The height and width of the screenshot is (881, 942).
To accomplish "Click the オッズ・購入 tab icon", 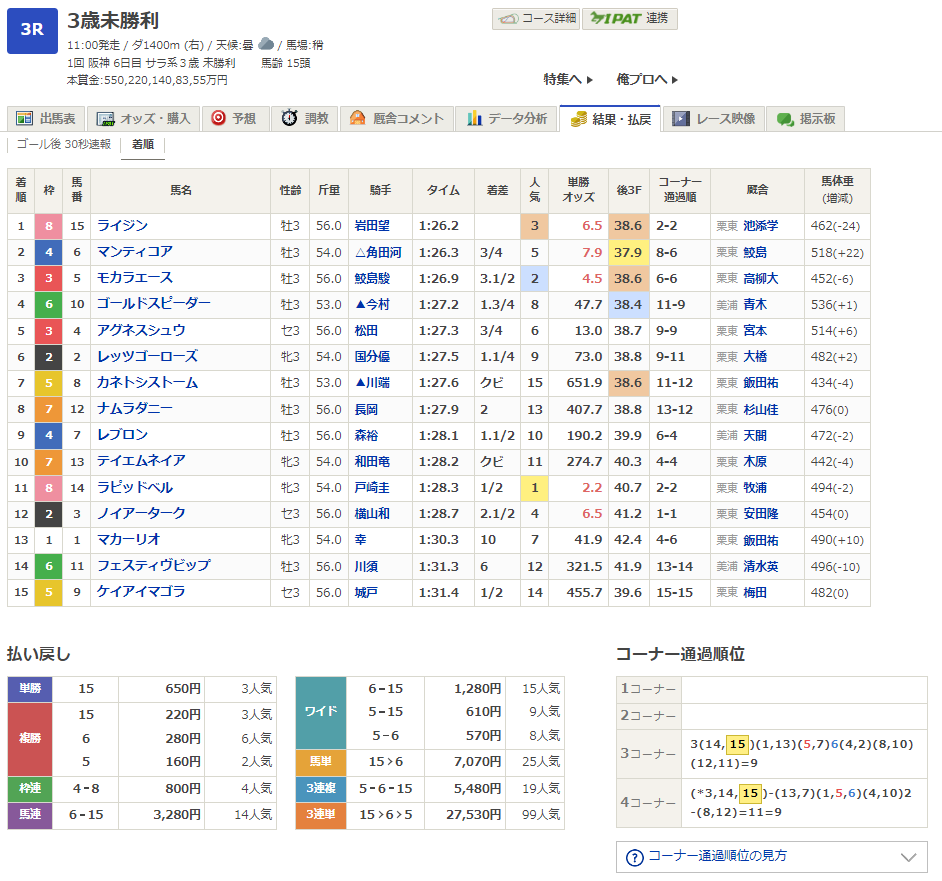I will 104,119.
